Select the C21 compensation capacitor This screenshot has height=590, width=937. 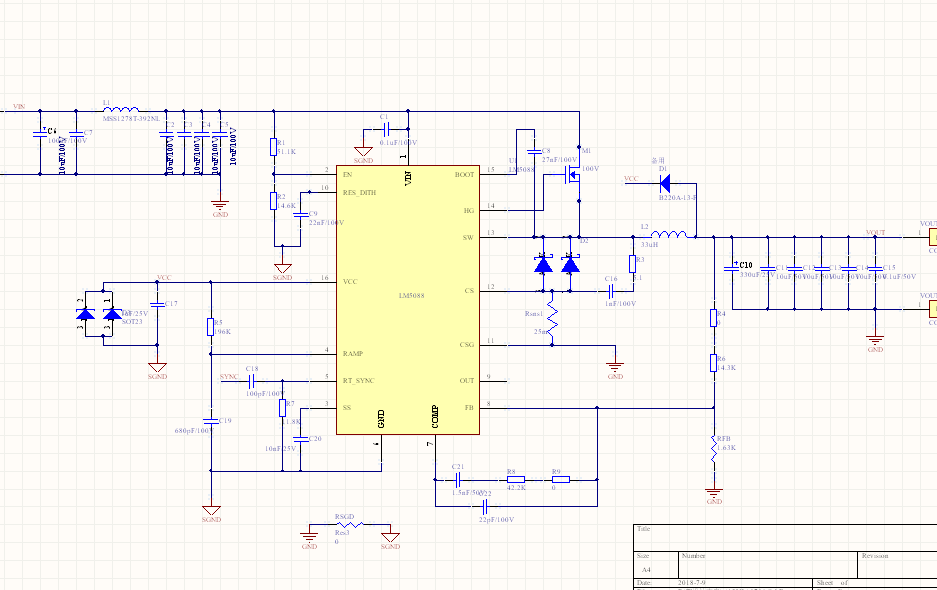point(458,479)
